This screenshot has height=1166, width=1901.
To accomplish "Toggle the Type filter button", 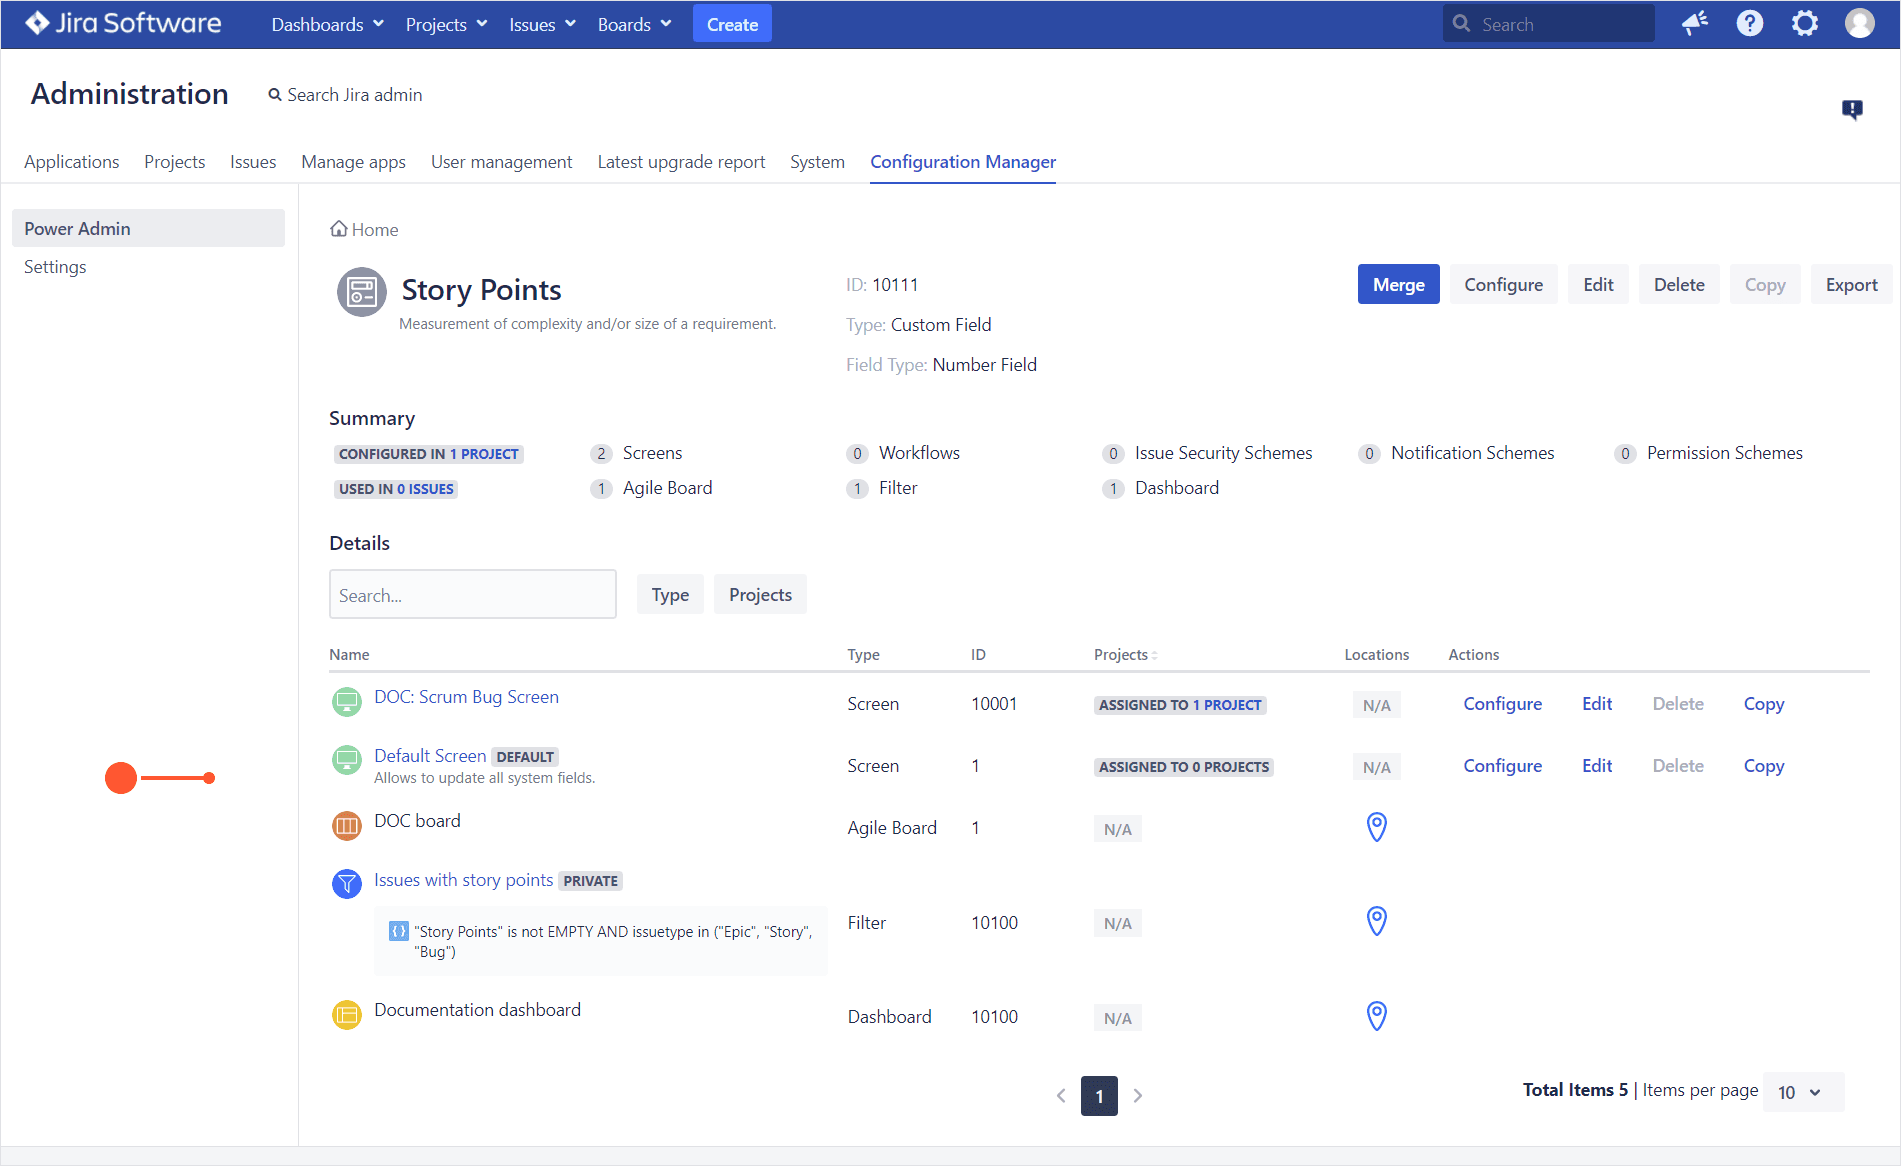I will 670,594.
